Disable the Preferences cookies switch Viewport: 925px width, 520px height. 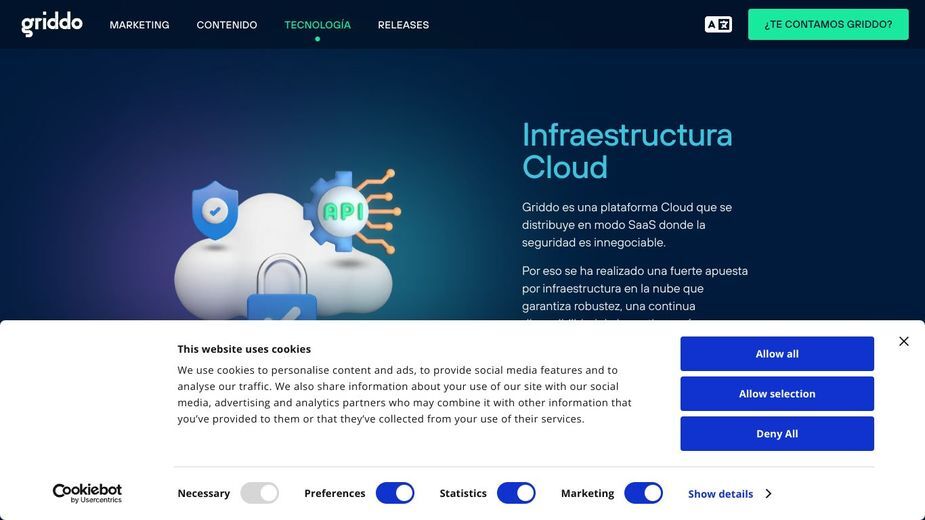pyautogui.click(x=395, y=493)
